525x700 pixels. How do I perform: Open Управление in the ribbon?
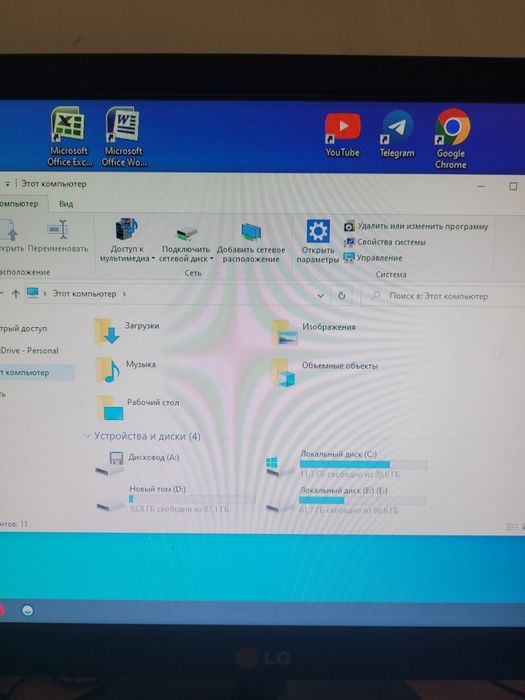[373, 258]
